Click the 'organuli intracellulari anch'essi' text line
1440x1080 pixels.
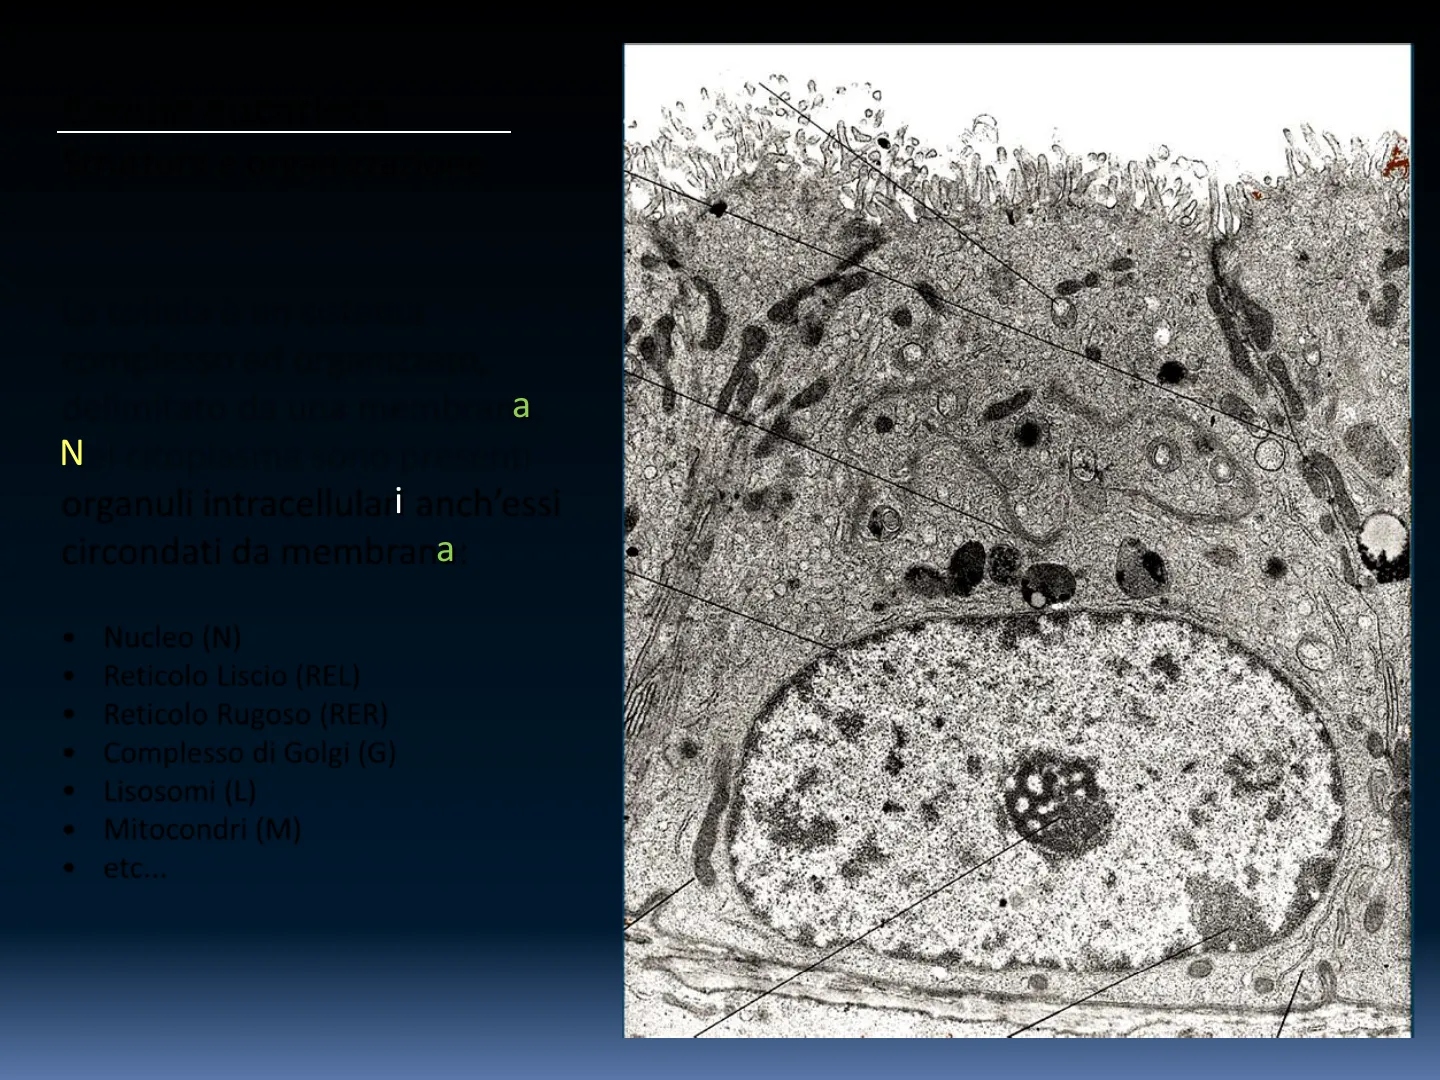click(310, 502)
